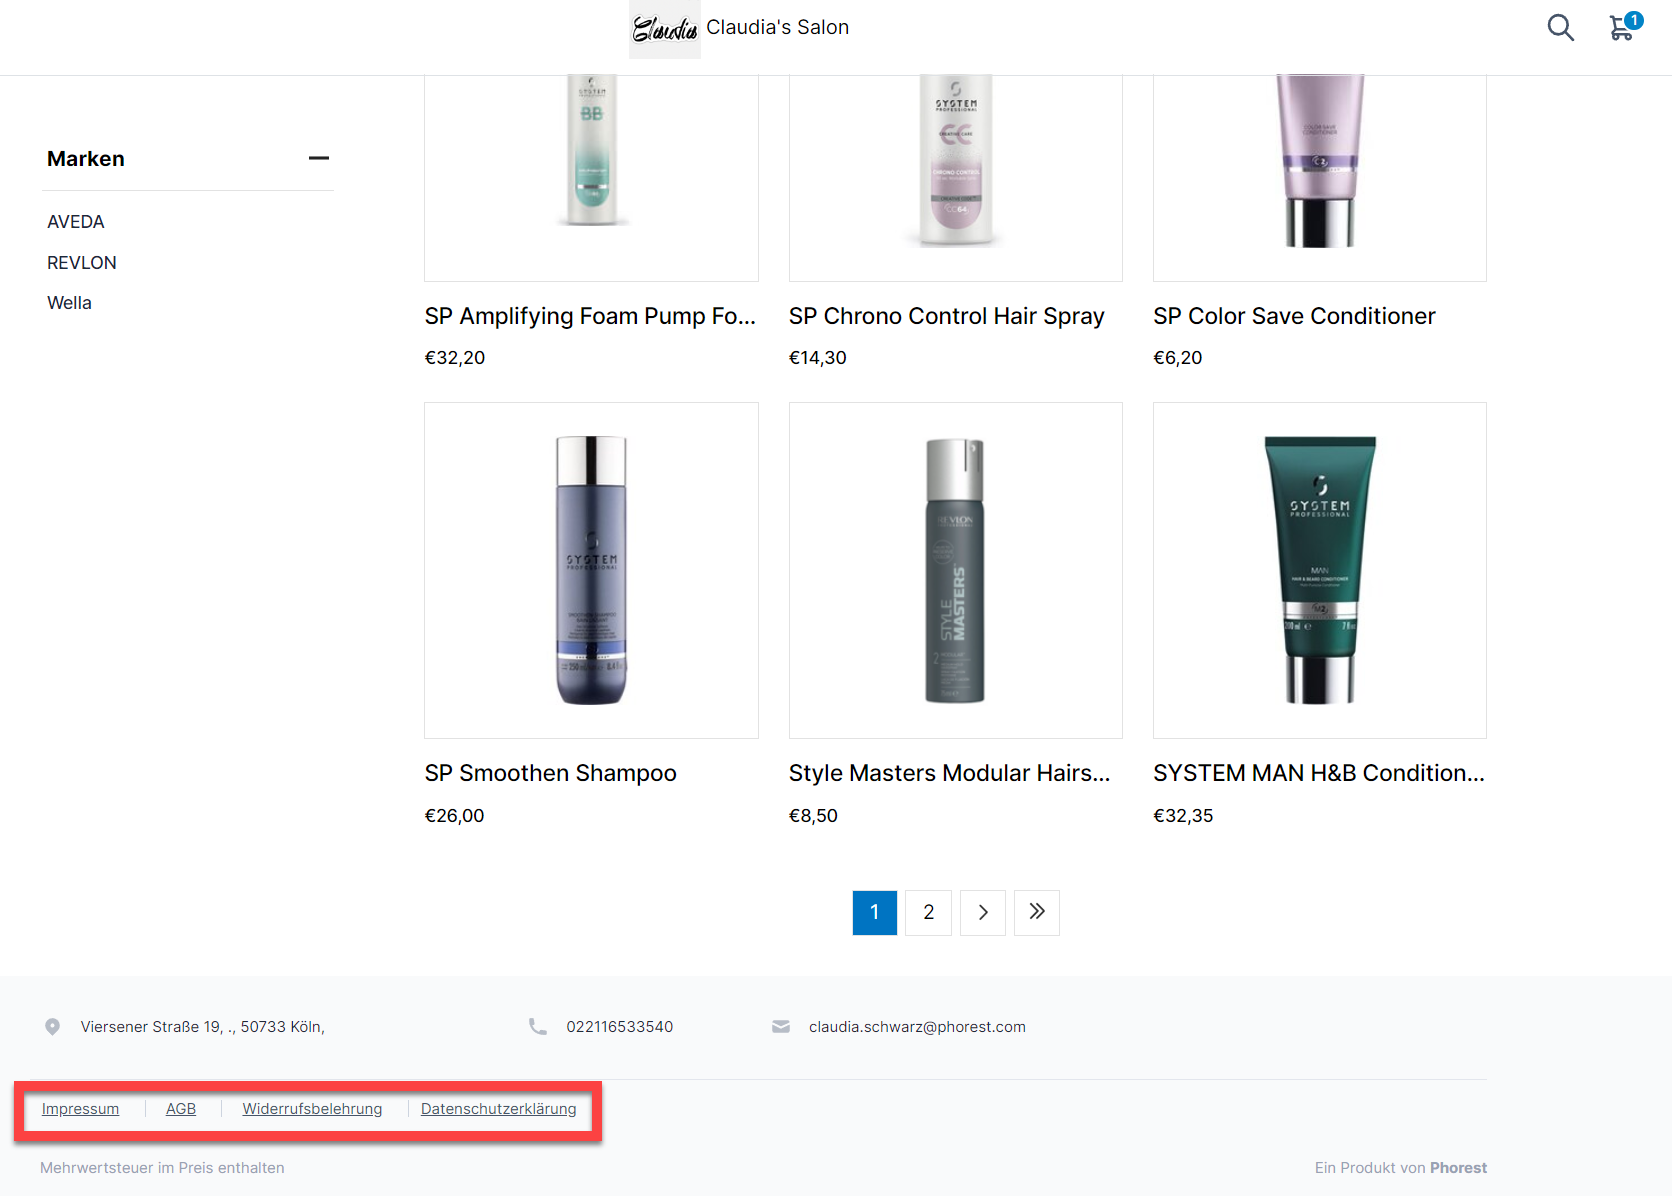Click email claudia.schwarz@phorest.com
Viewport: 1672px width, 1196px height.
tap(917, 1027)
